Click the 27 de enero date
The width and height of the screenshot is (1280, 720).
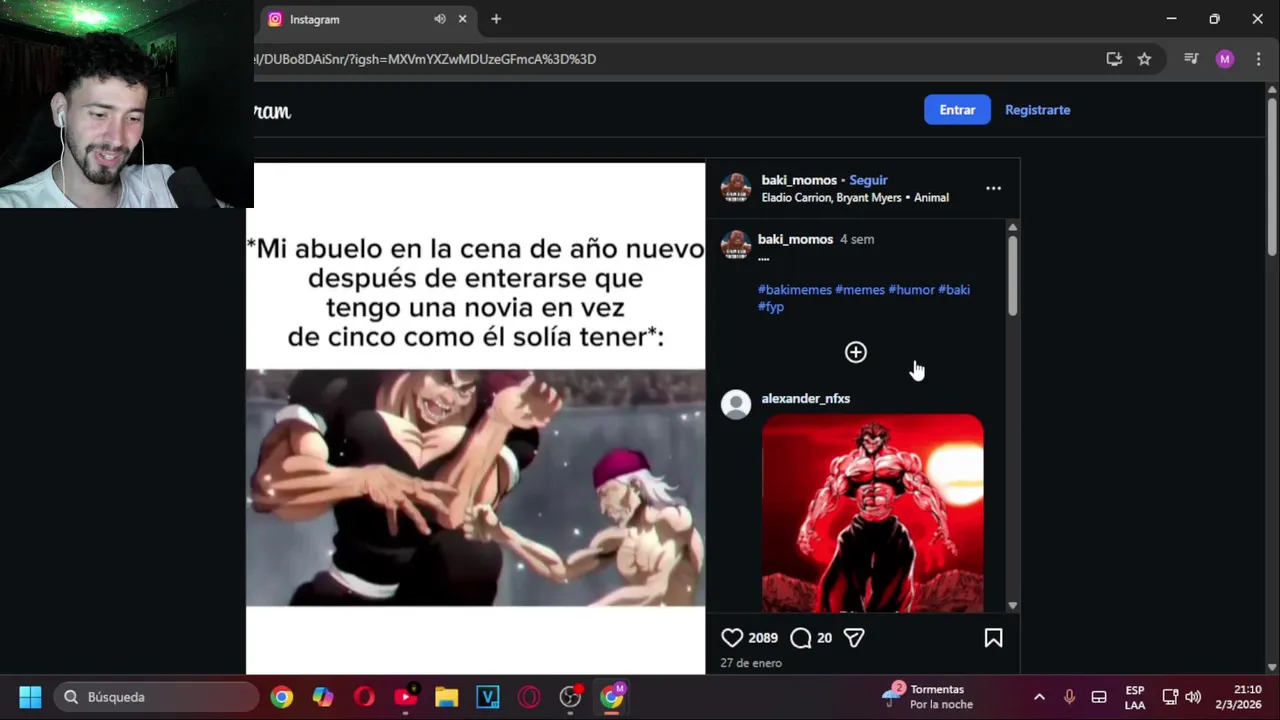coord(751,663)
